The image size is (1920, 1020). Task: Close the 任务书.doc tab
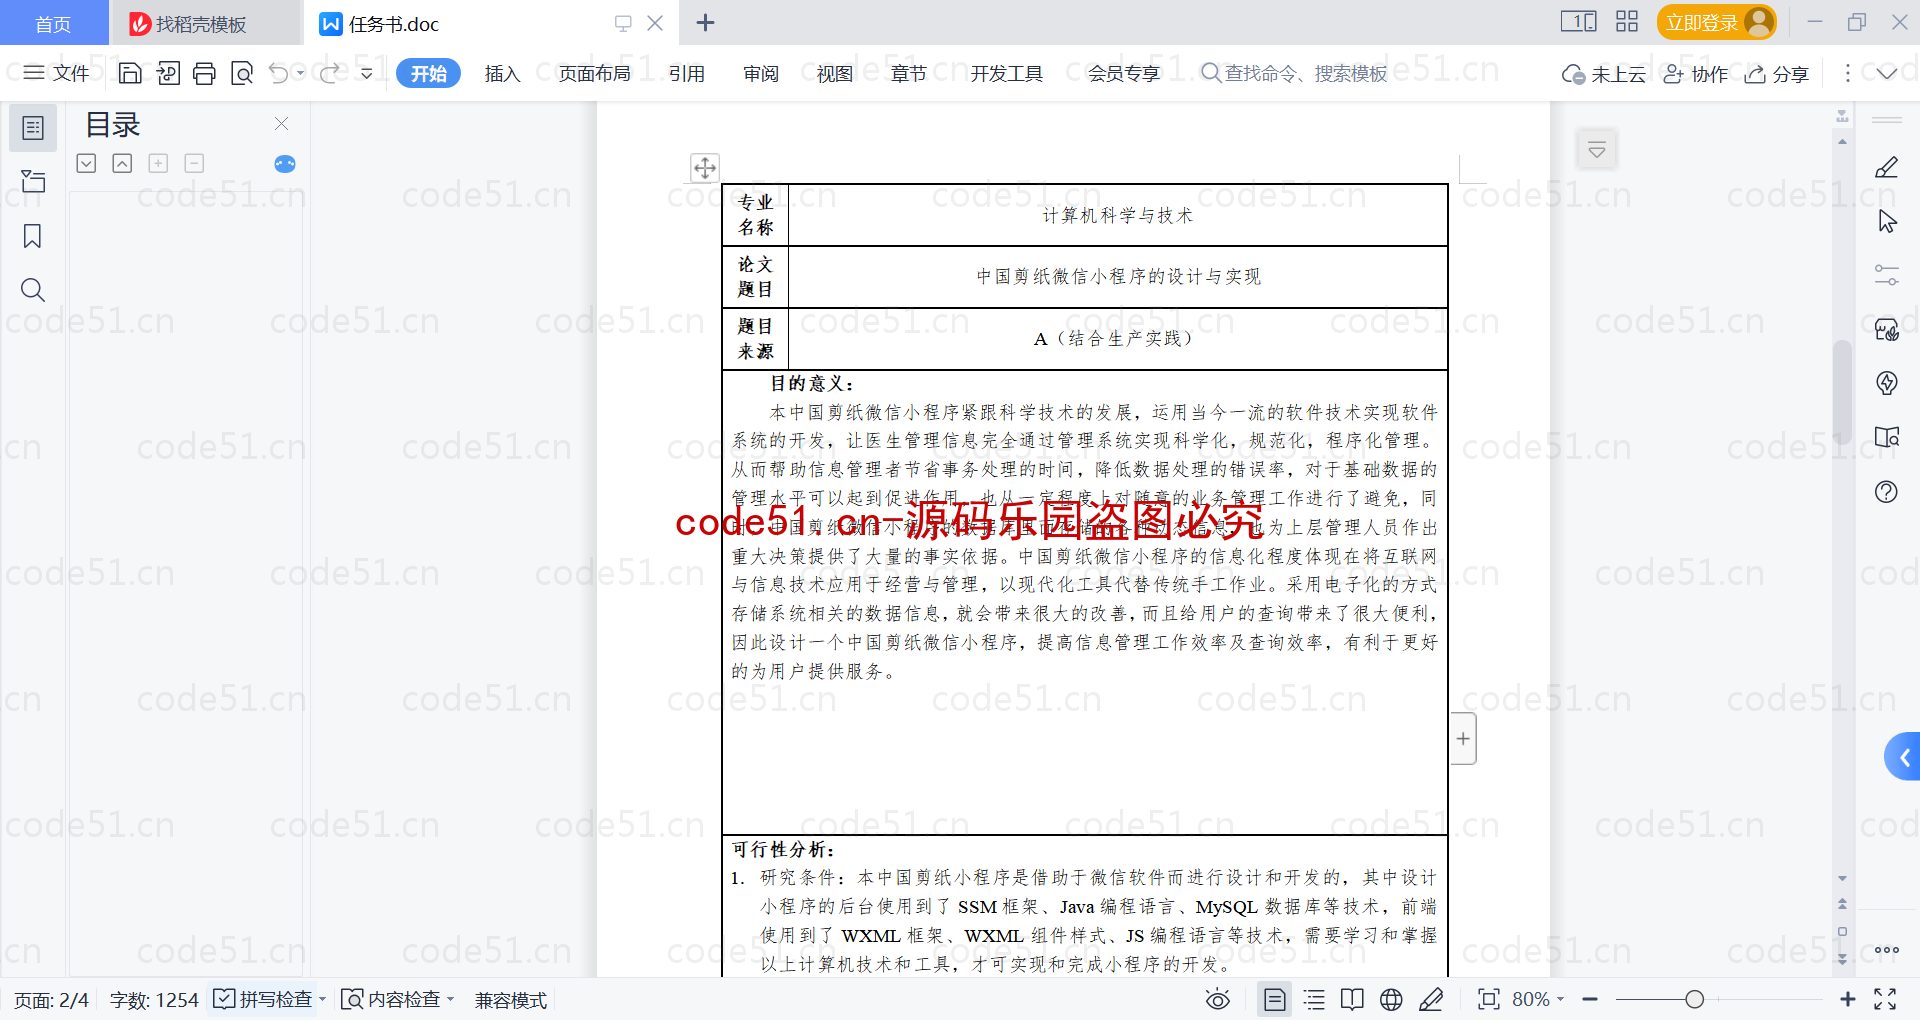click(x=655, y=22)
